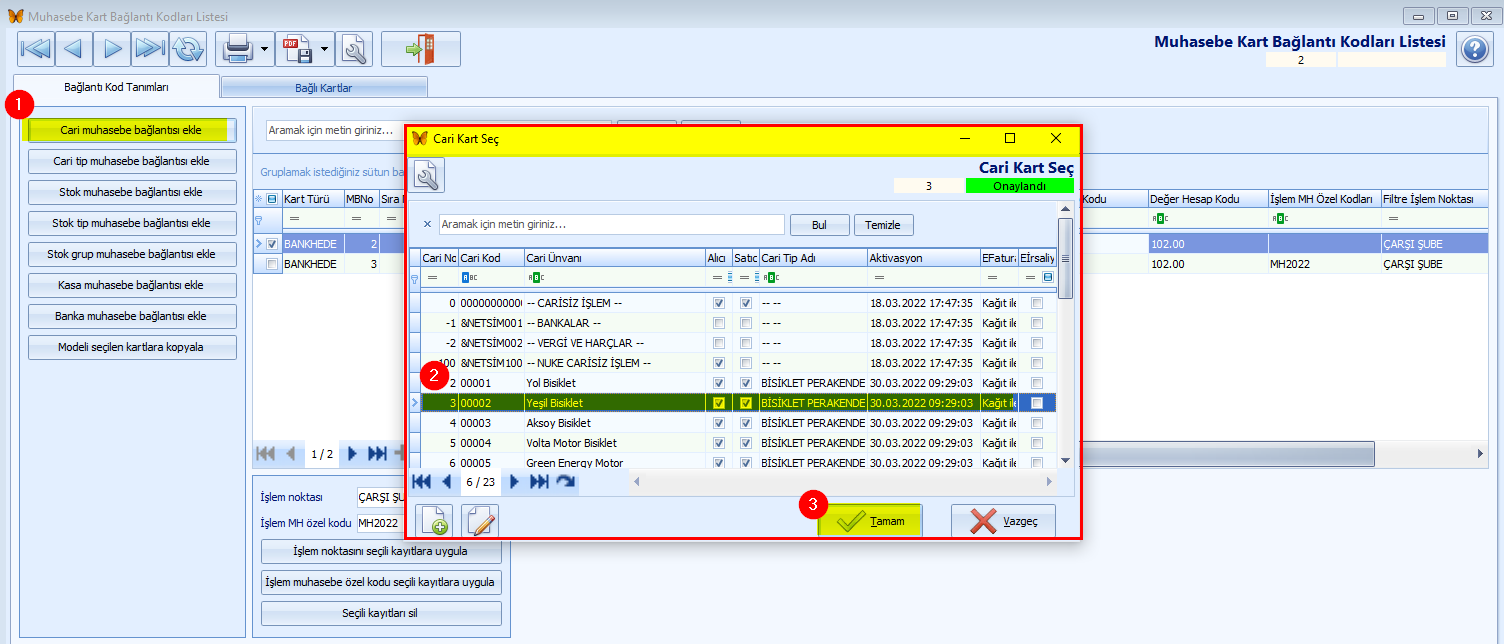This screenshot has width=1504, height=644.
Task: Click the exit door icon
Action: [x=420, y=48]
